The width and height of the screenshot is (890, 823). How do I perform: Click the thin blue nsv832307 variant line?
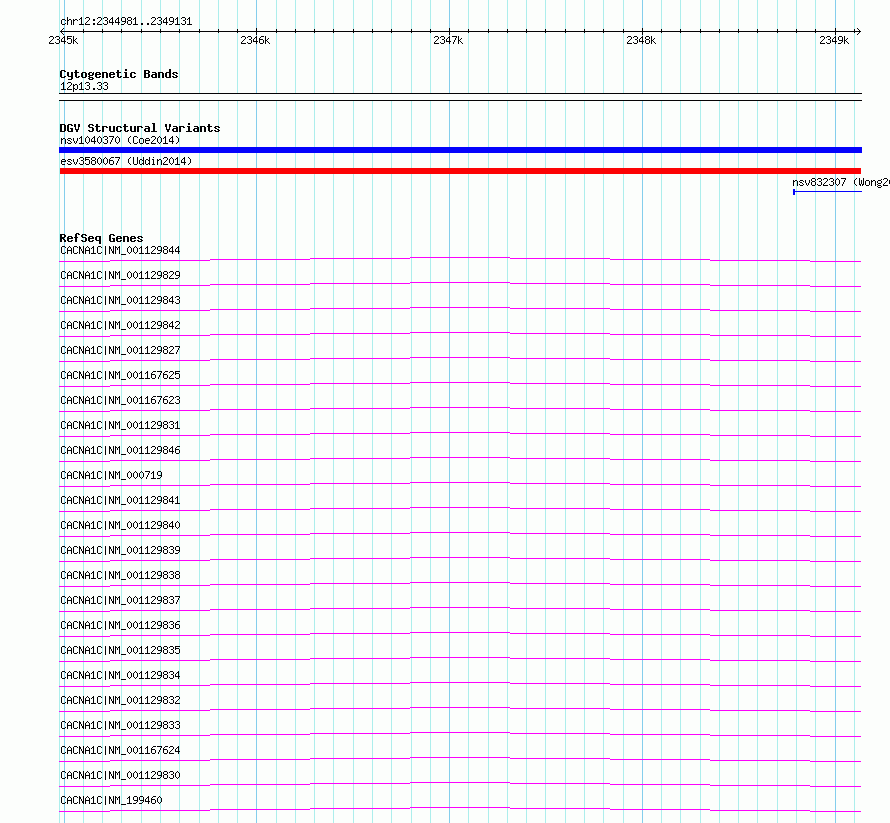click(828, 192)
